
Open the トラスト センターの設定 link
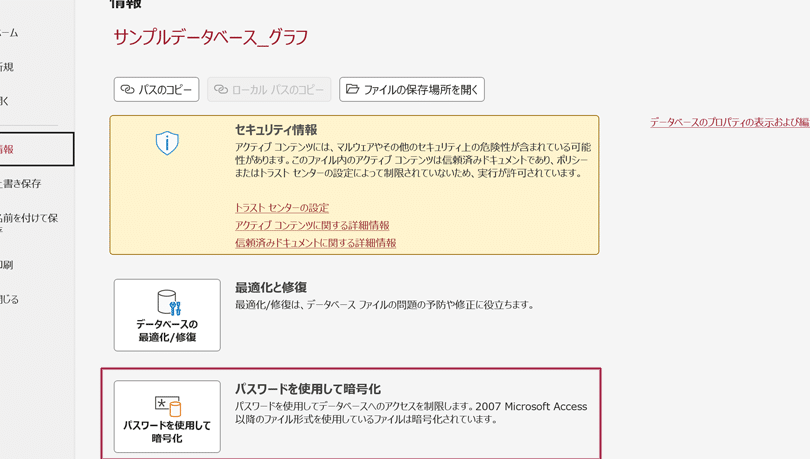click(281, 208)
